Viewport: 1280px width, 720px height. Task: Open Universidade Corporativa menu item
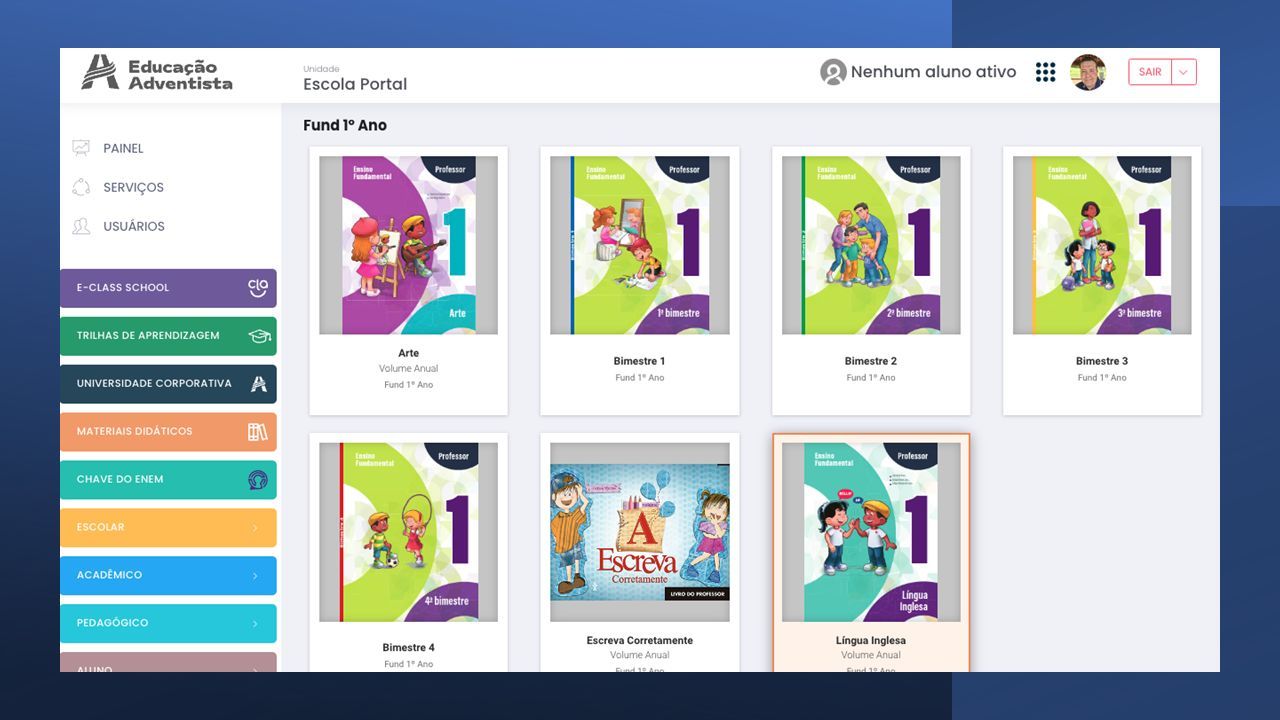[168, 384]
